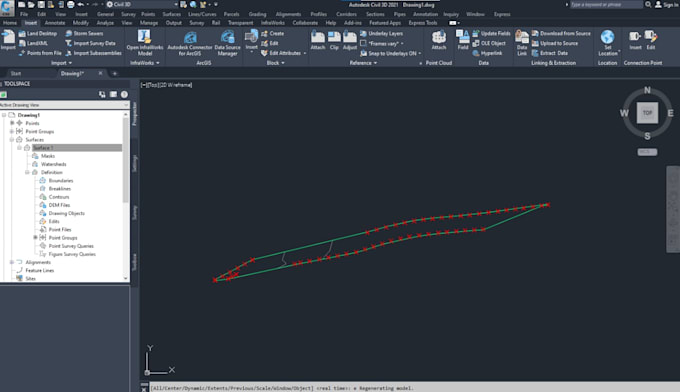Image resolution: width=680 pixels, height=392 pixels.
Task: Expand the Import panel dropdown
Action: click(62, 63)
